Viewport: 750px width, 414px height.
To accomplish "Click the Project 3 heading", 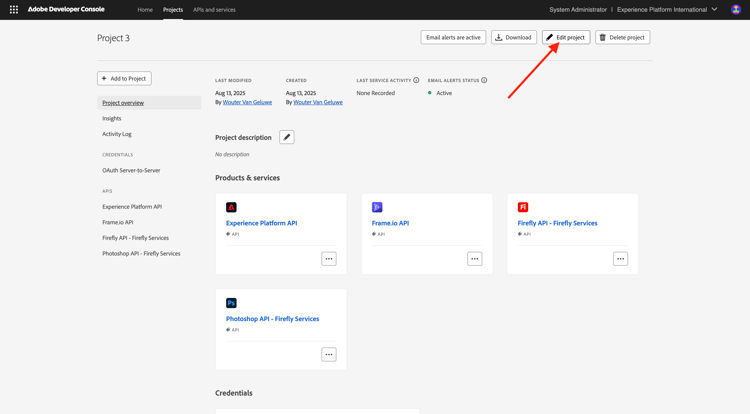I will pos(113,38).
